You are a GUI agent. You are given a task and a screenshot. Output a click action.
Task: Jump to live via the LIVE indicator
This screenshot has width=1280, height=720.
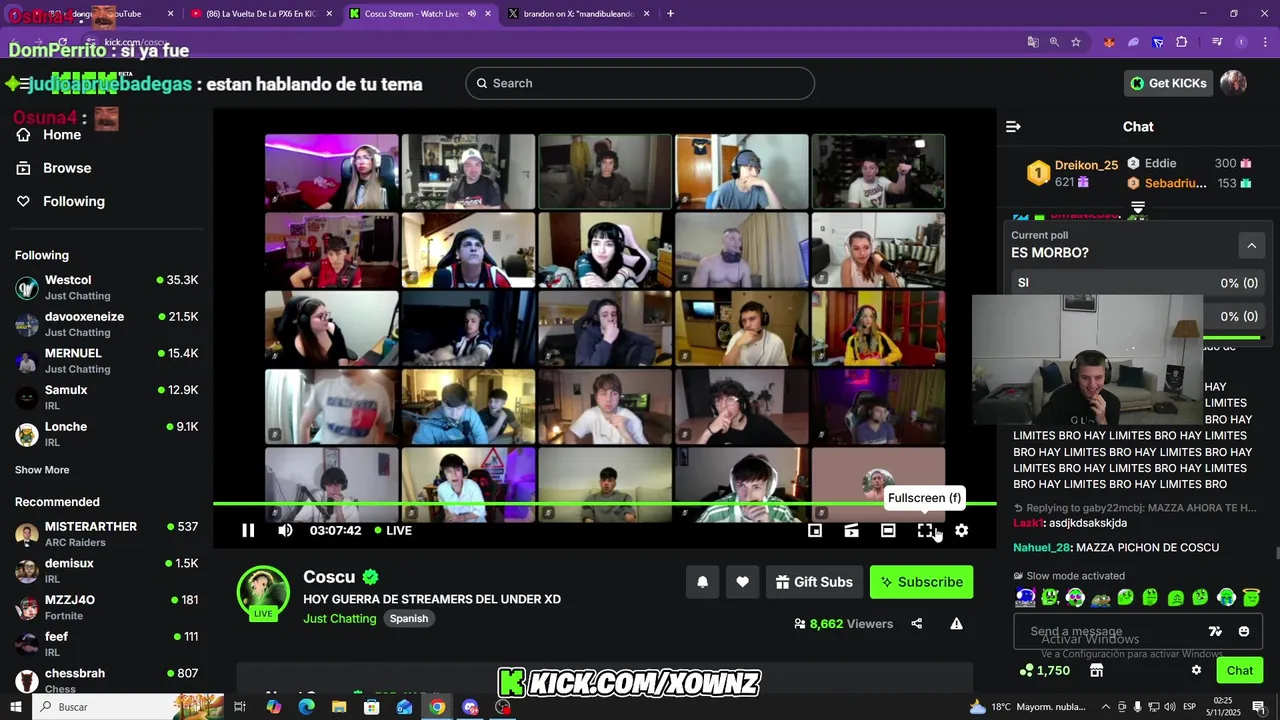point(393,530)
